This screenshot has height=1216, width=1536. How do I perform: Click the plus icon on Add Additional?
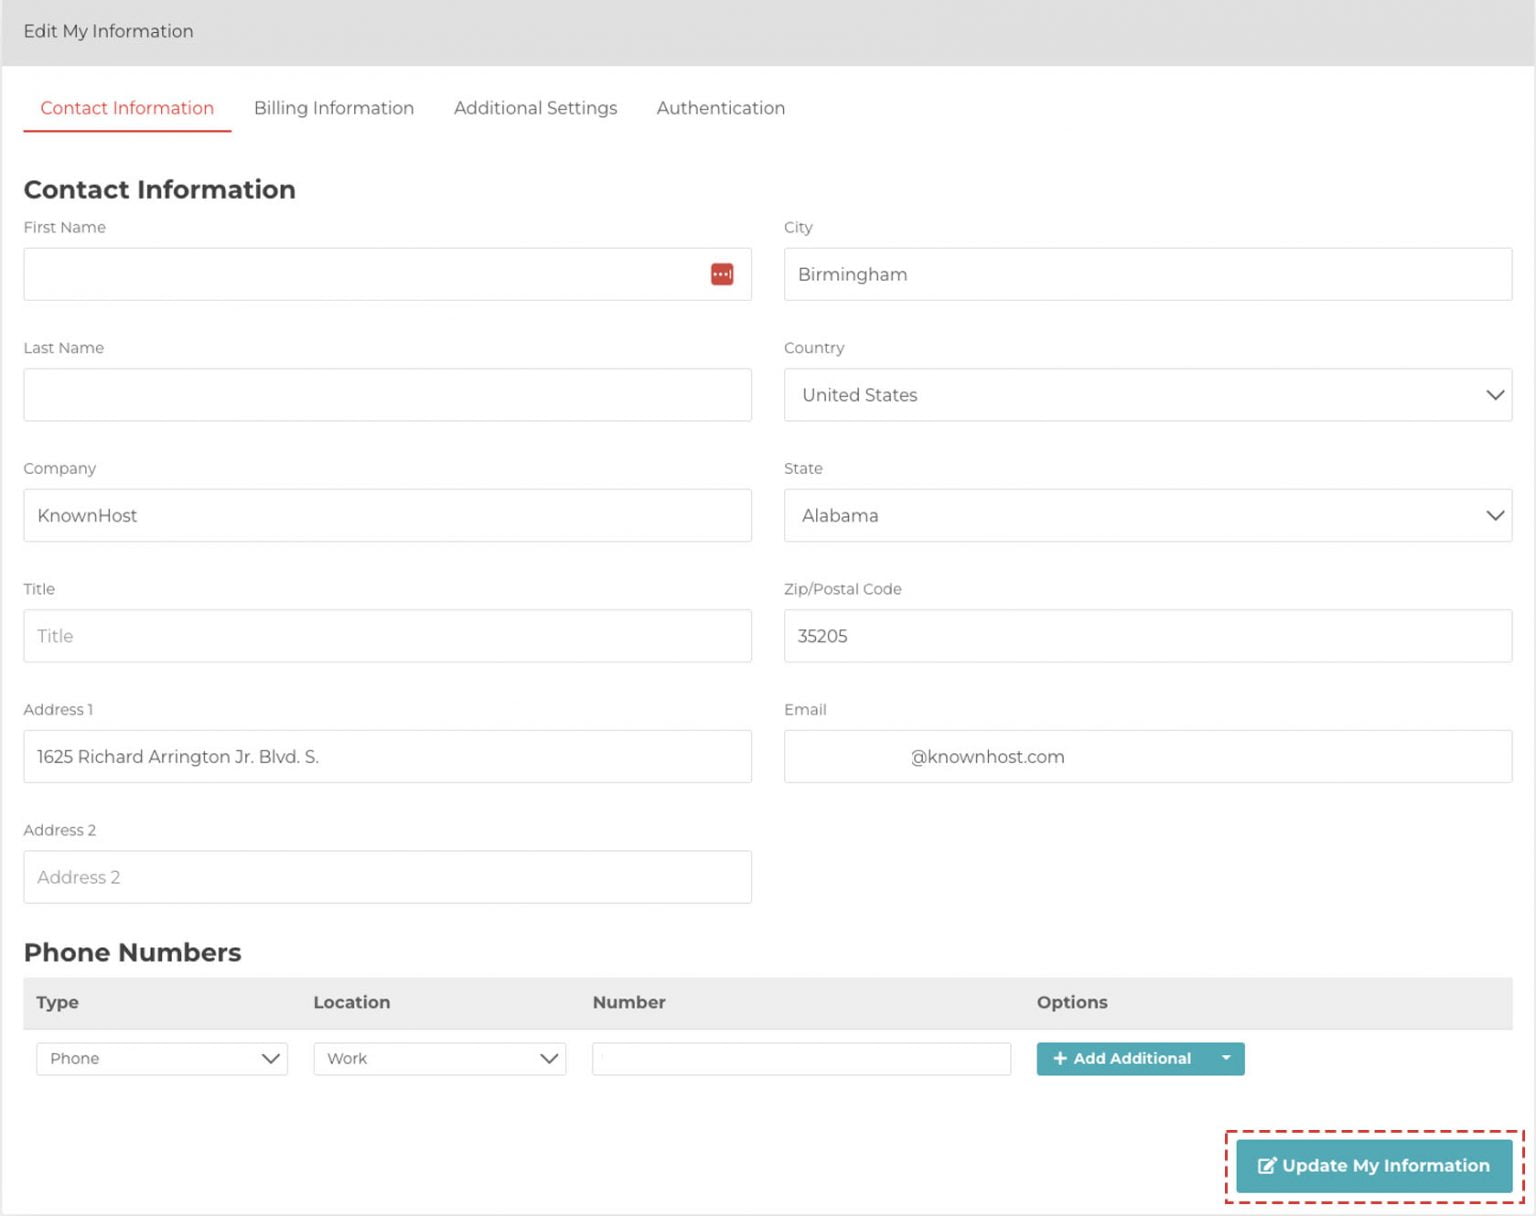(x=1060, y=1058)
